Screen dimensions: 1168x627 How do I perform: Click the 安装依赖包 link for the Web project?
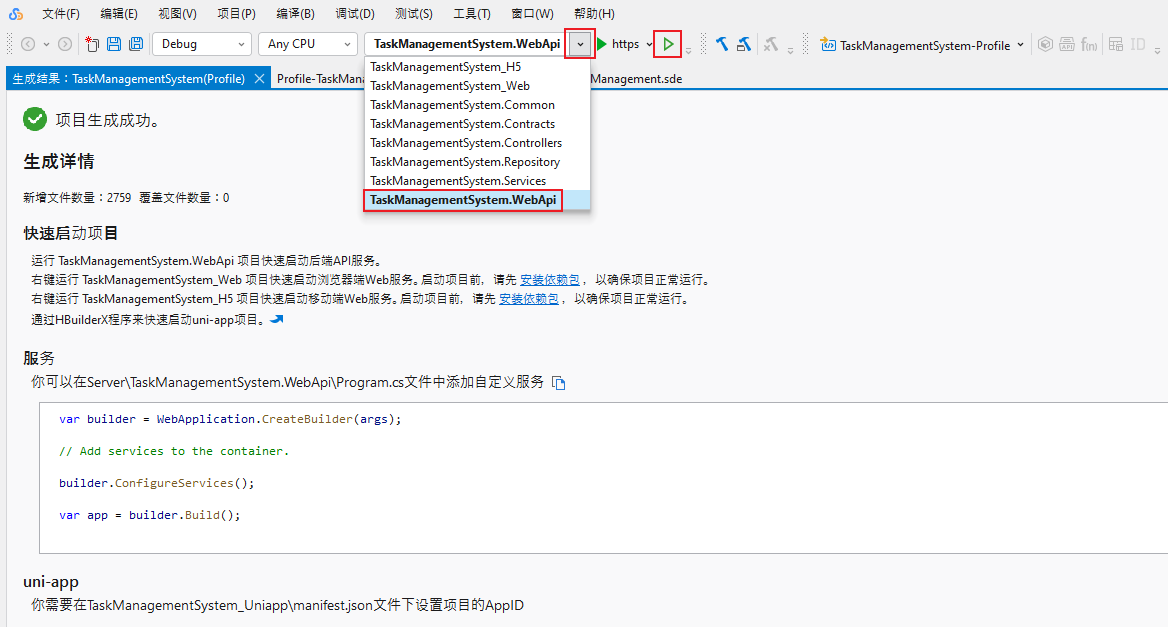click(549, 279)
